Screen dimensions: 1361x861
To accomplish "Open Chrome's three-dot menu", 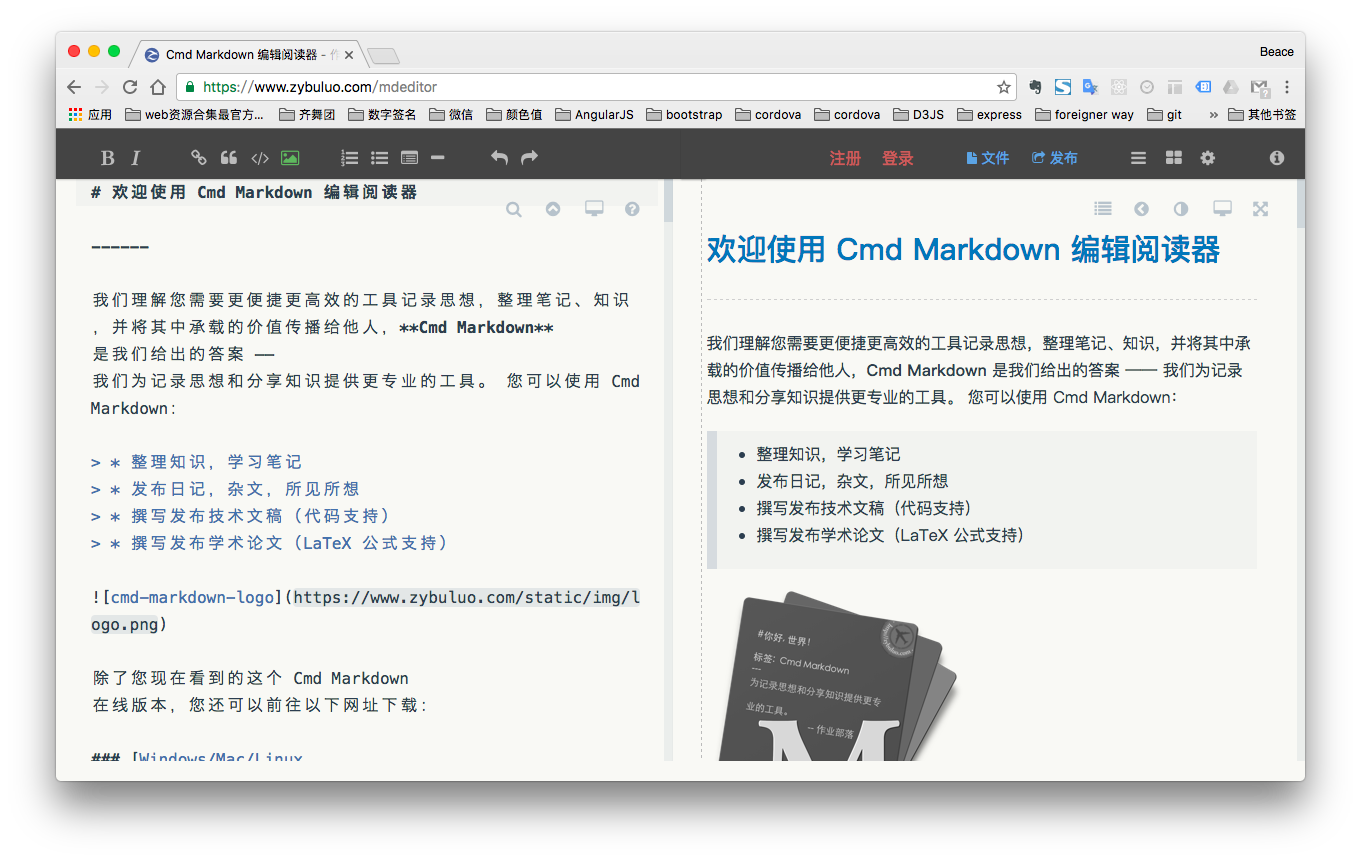I will (x=1287, y=87).
